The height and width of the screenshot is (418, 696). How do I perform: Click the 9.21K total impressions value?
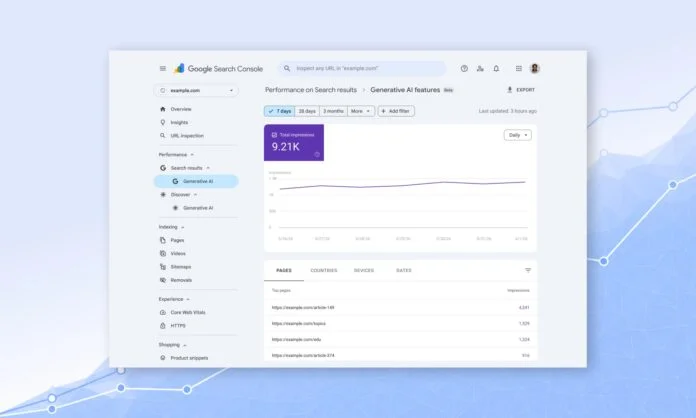[x=285, y=147]
